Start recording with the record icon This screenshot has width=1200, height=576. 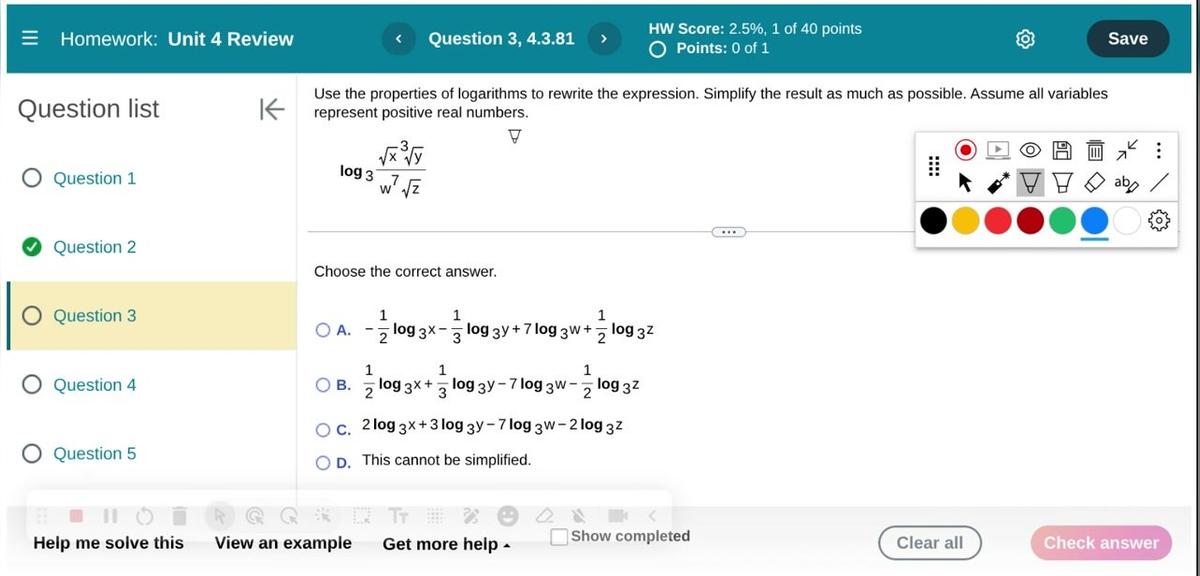(965, 149)
